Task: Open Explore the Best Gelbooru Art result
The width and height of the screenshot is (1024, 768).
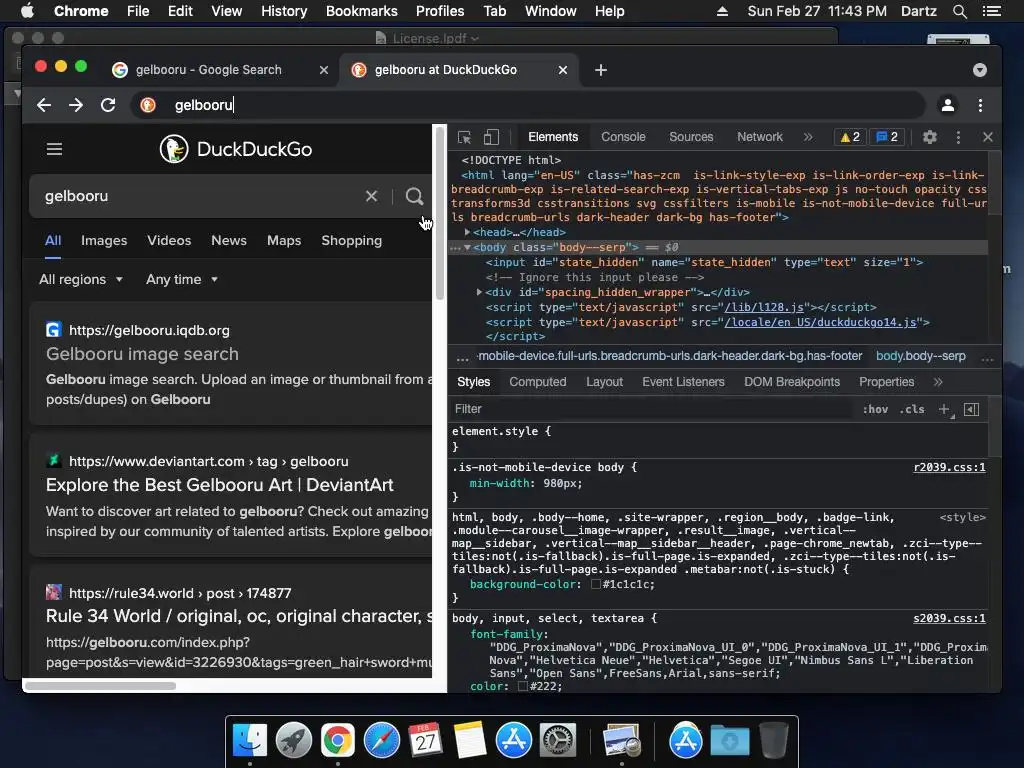Action: coord(219,485)
